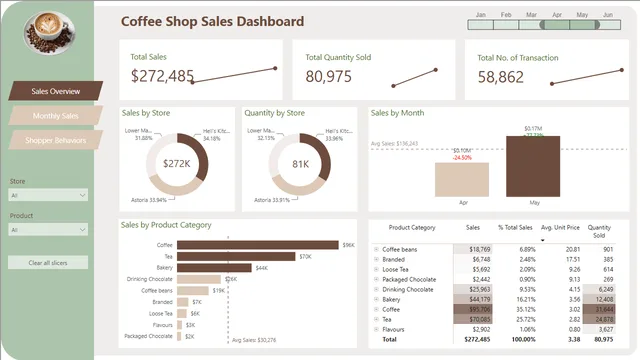Click the Total Sales $272,485 value
The image size is (640, 360).
(162, 76)
